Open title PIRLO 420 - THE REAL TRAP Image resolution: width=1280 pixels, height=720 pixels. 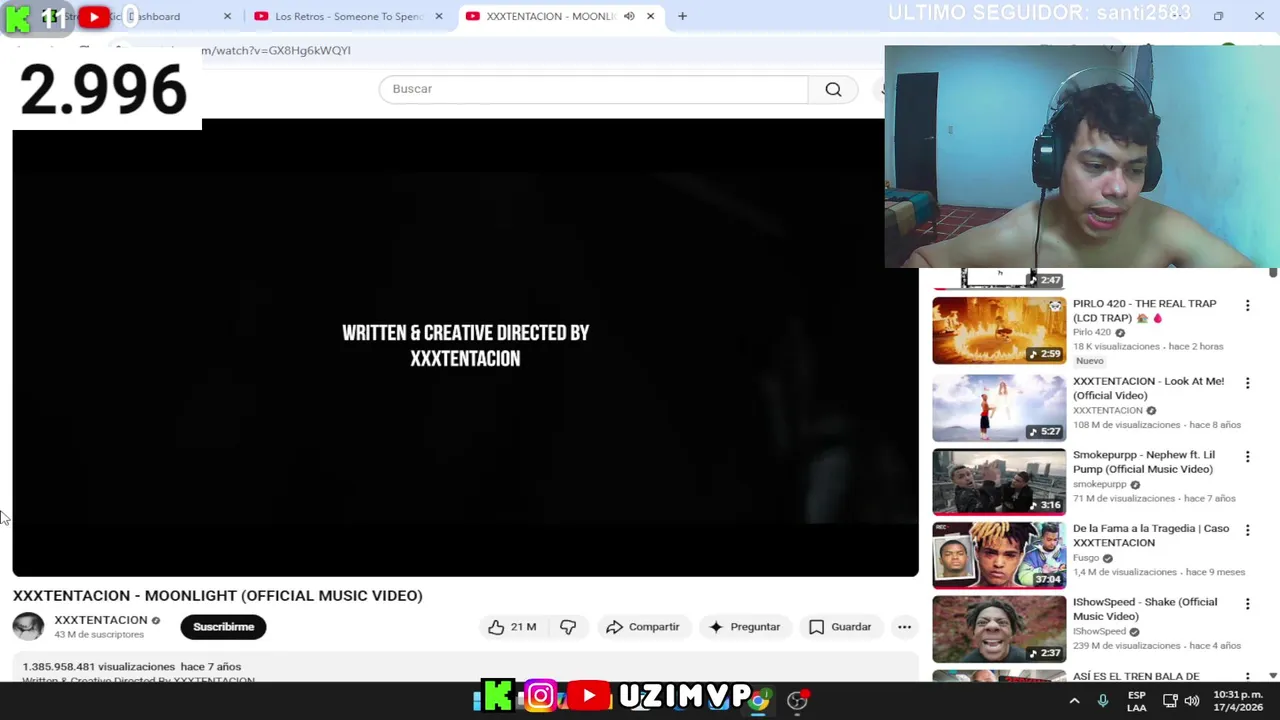pyautogui.click(x=1144, y=311)
